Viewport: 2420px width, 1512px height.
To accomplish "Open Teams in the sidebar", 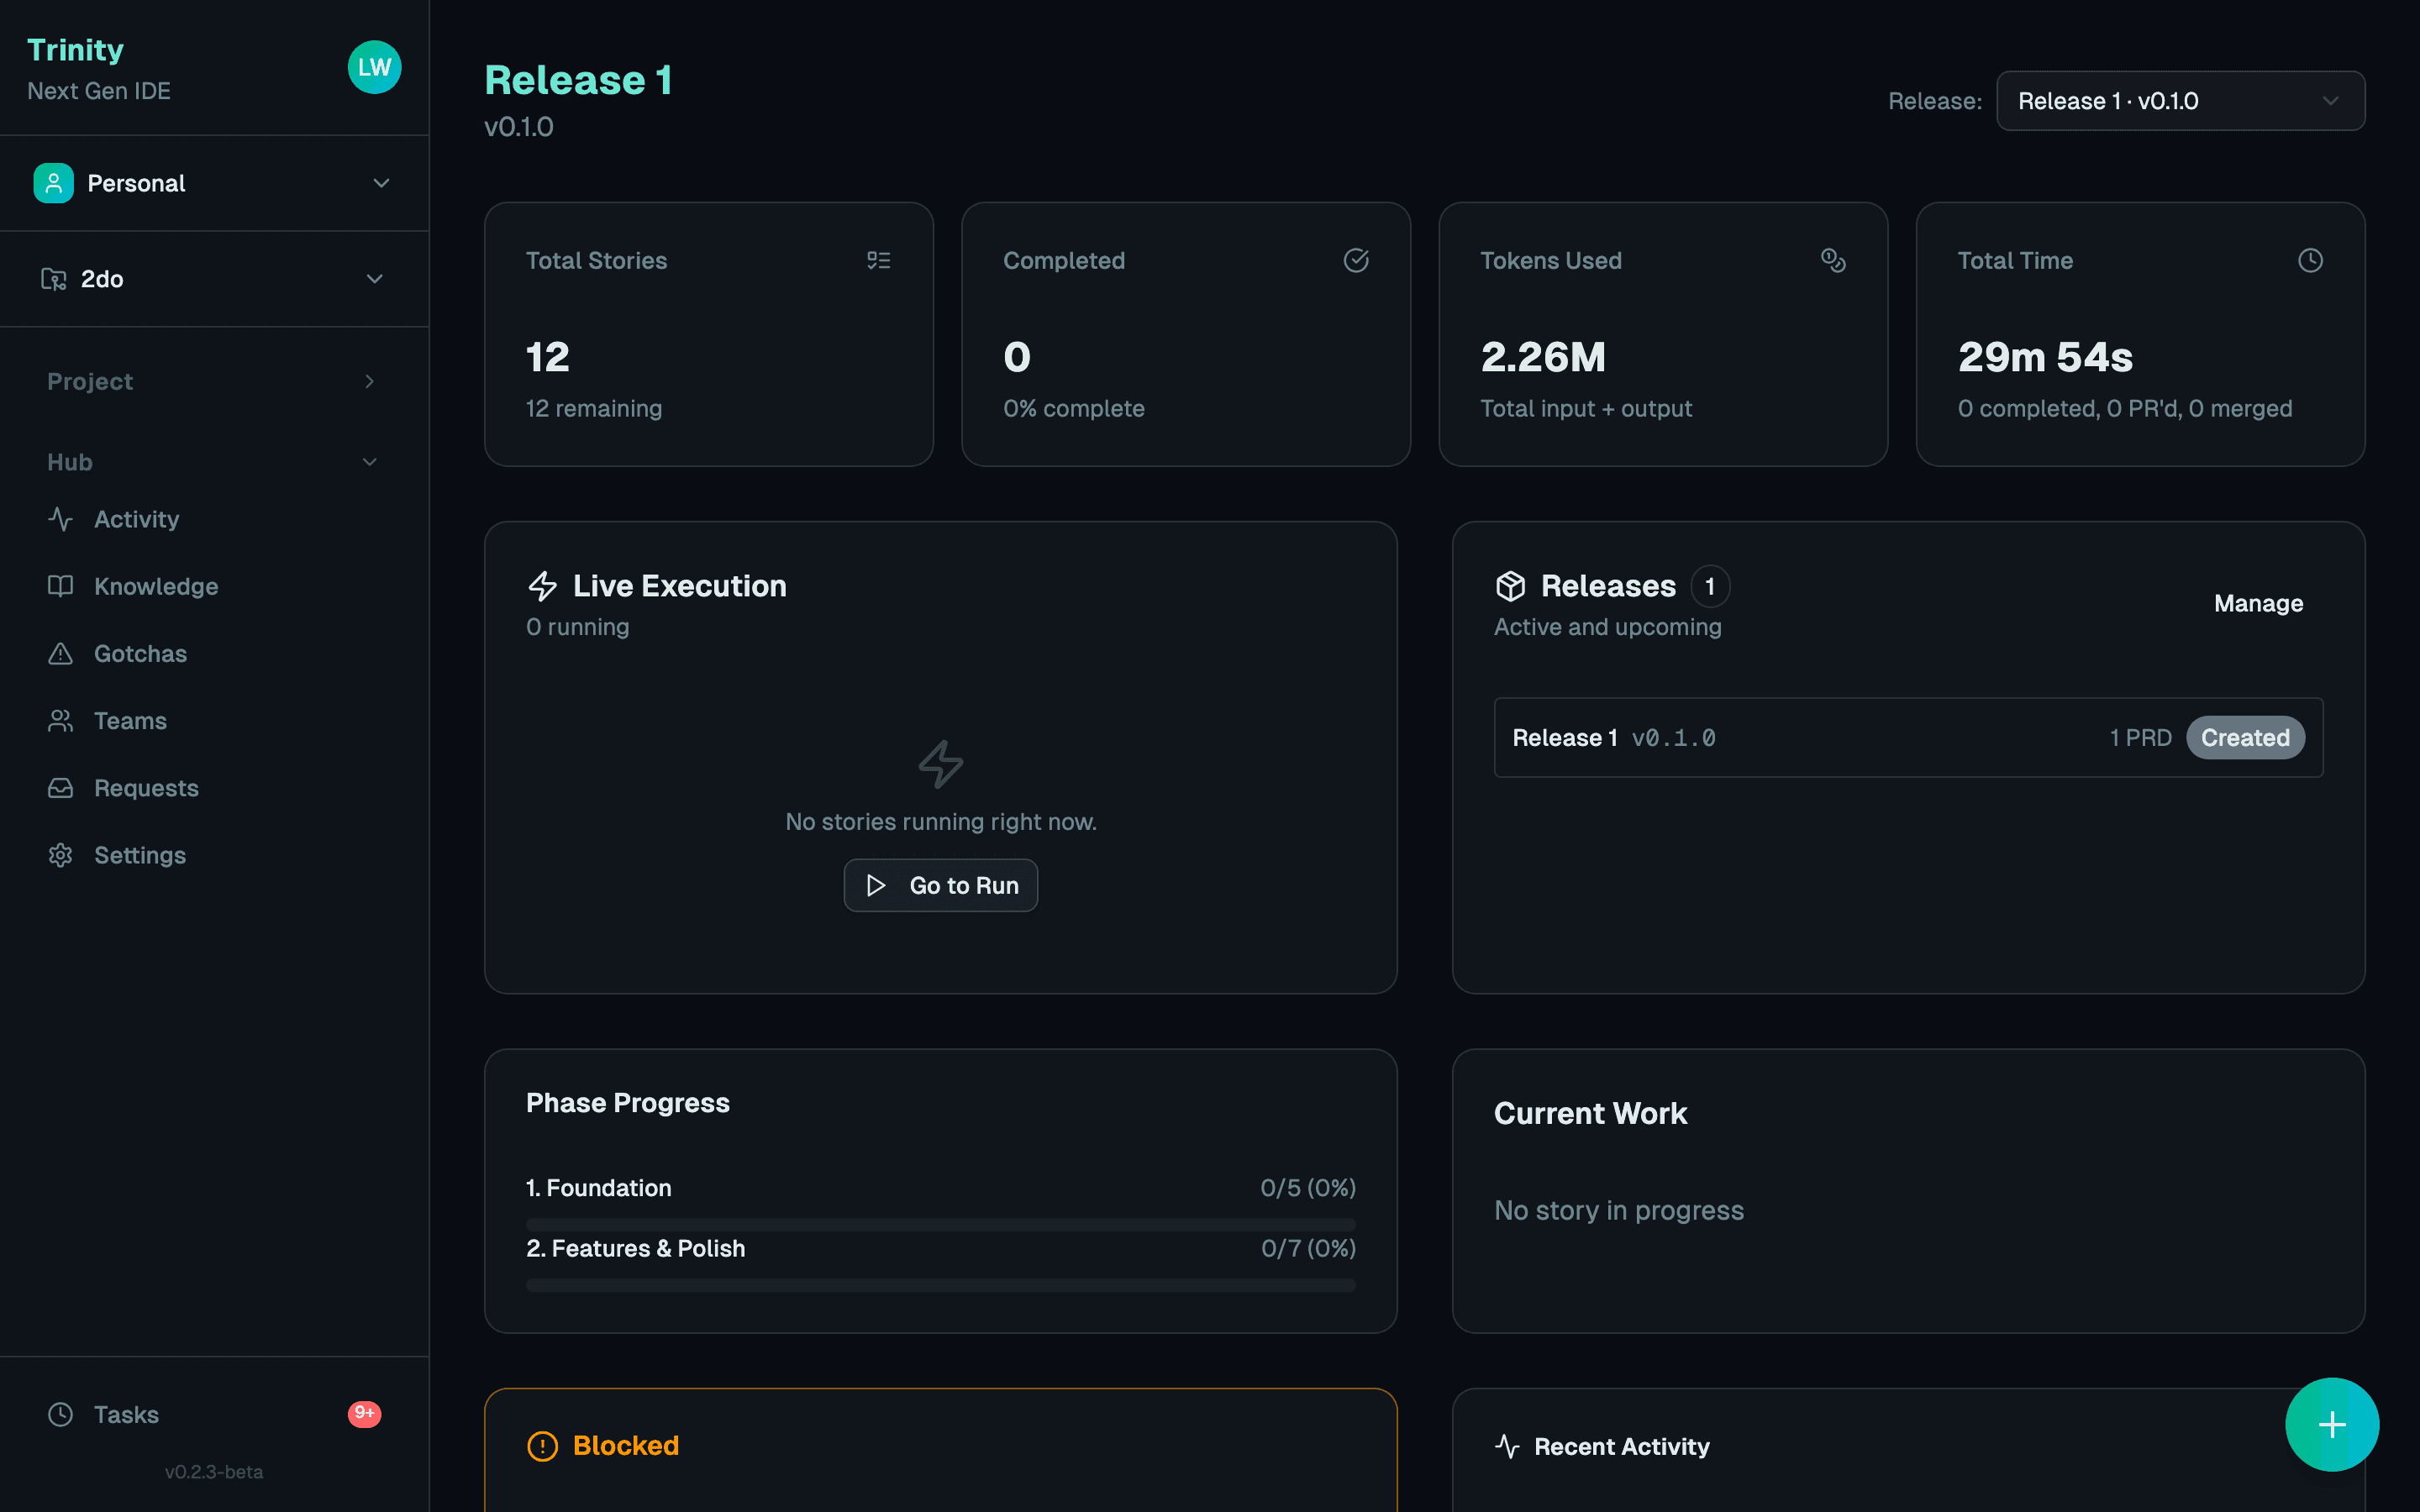I will click(x=214, y=721).
